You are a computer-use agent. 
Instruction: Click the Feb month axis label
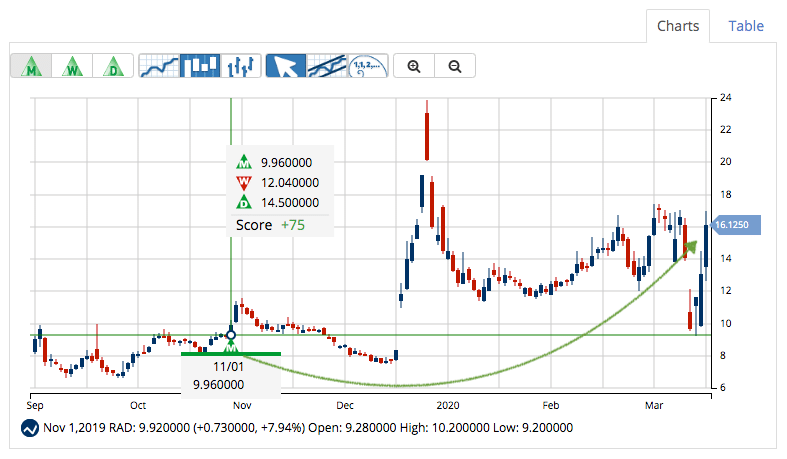551,405
